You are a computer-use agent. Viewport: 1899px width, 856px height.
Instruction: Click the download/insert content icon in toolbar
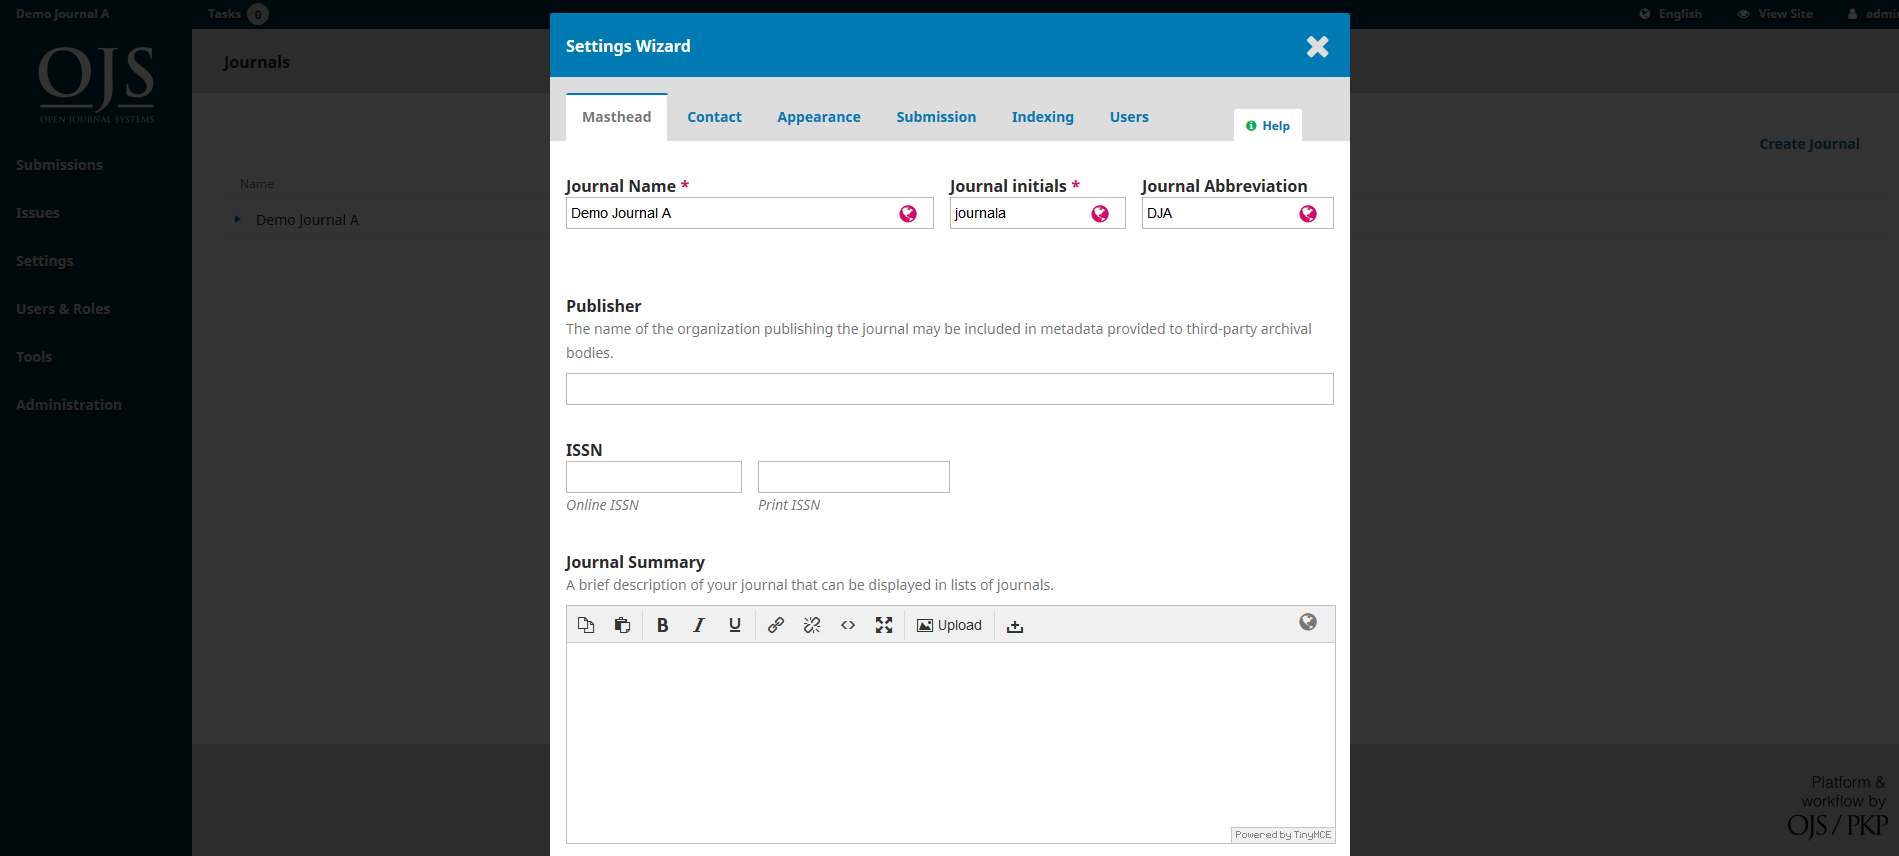(x=1015, y=625)
